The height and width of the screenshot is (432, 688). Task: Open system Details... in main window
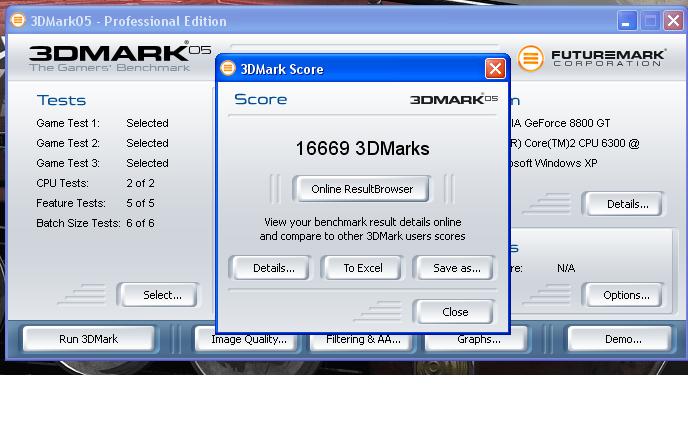point(627,204)
